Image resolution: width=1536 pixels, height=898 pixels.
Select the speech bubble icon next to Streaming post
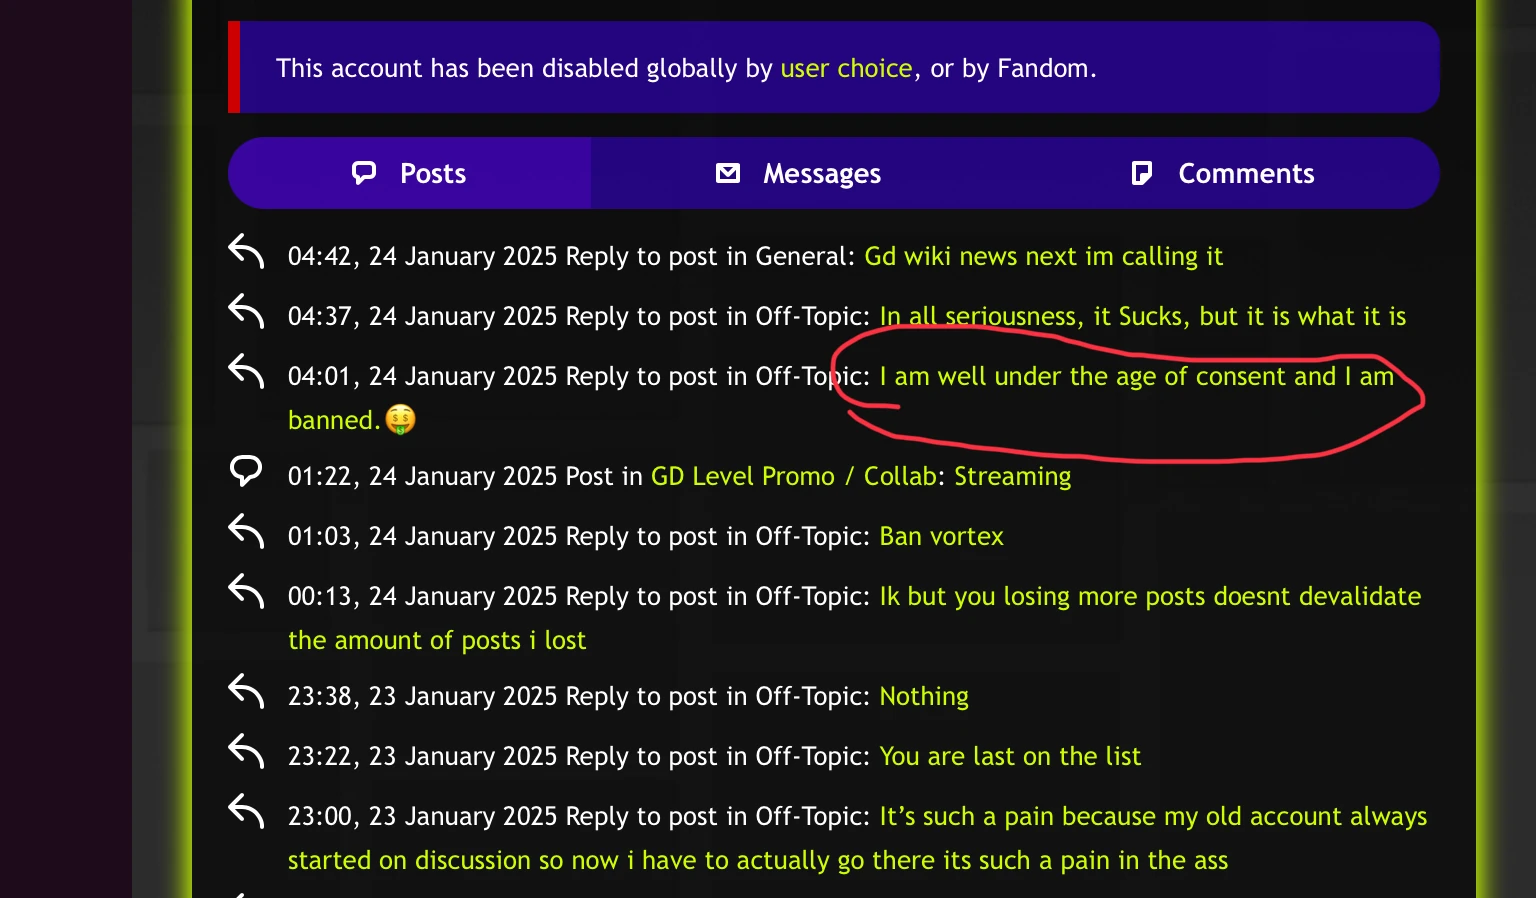246,471
